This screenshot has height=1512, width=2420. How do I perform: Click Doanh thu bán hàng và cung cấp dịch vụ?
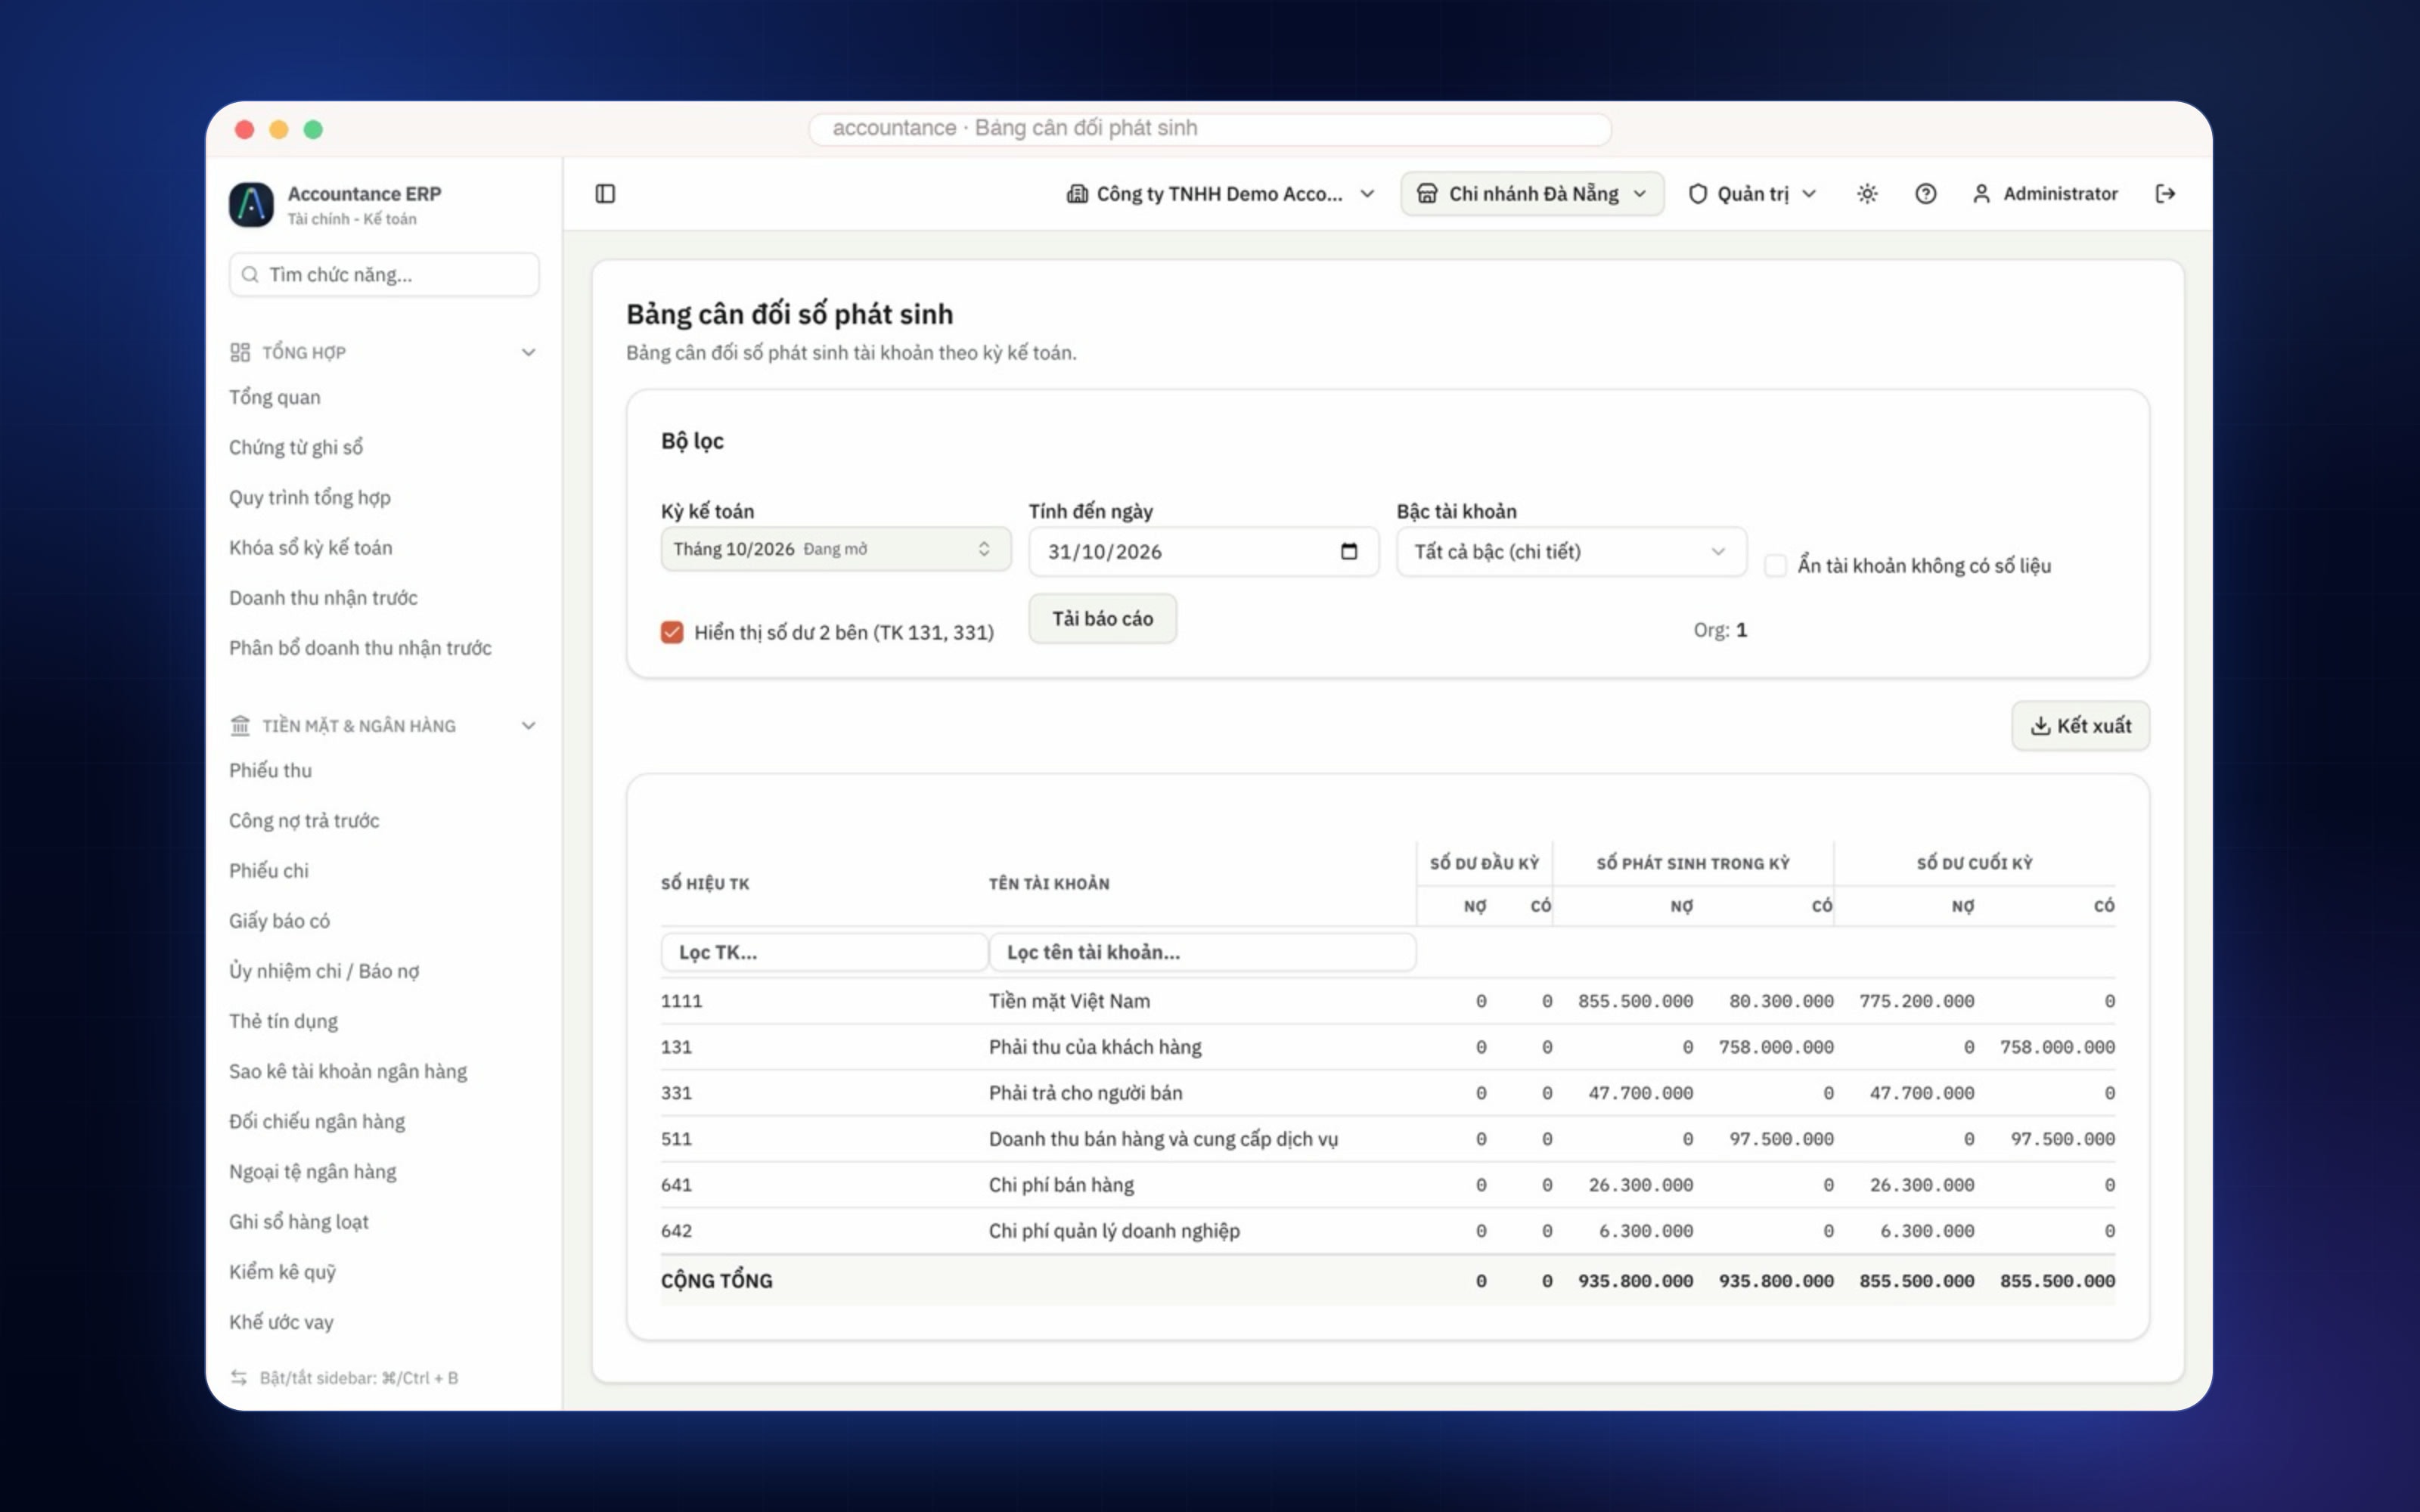(1163, 1139)
